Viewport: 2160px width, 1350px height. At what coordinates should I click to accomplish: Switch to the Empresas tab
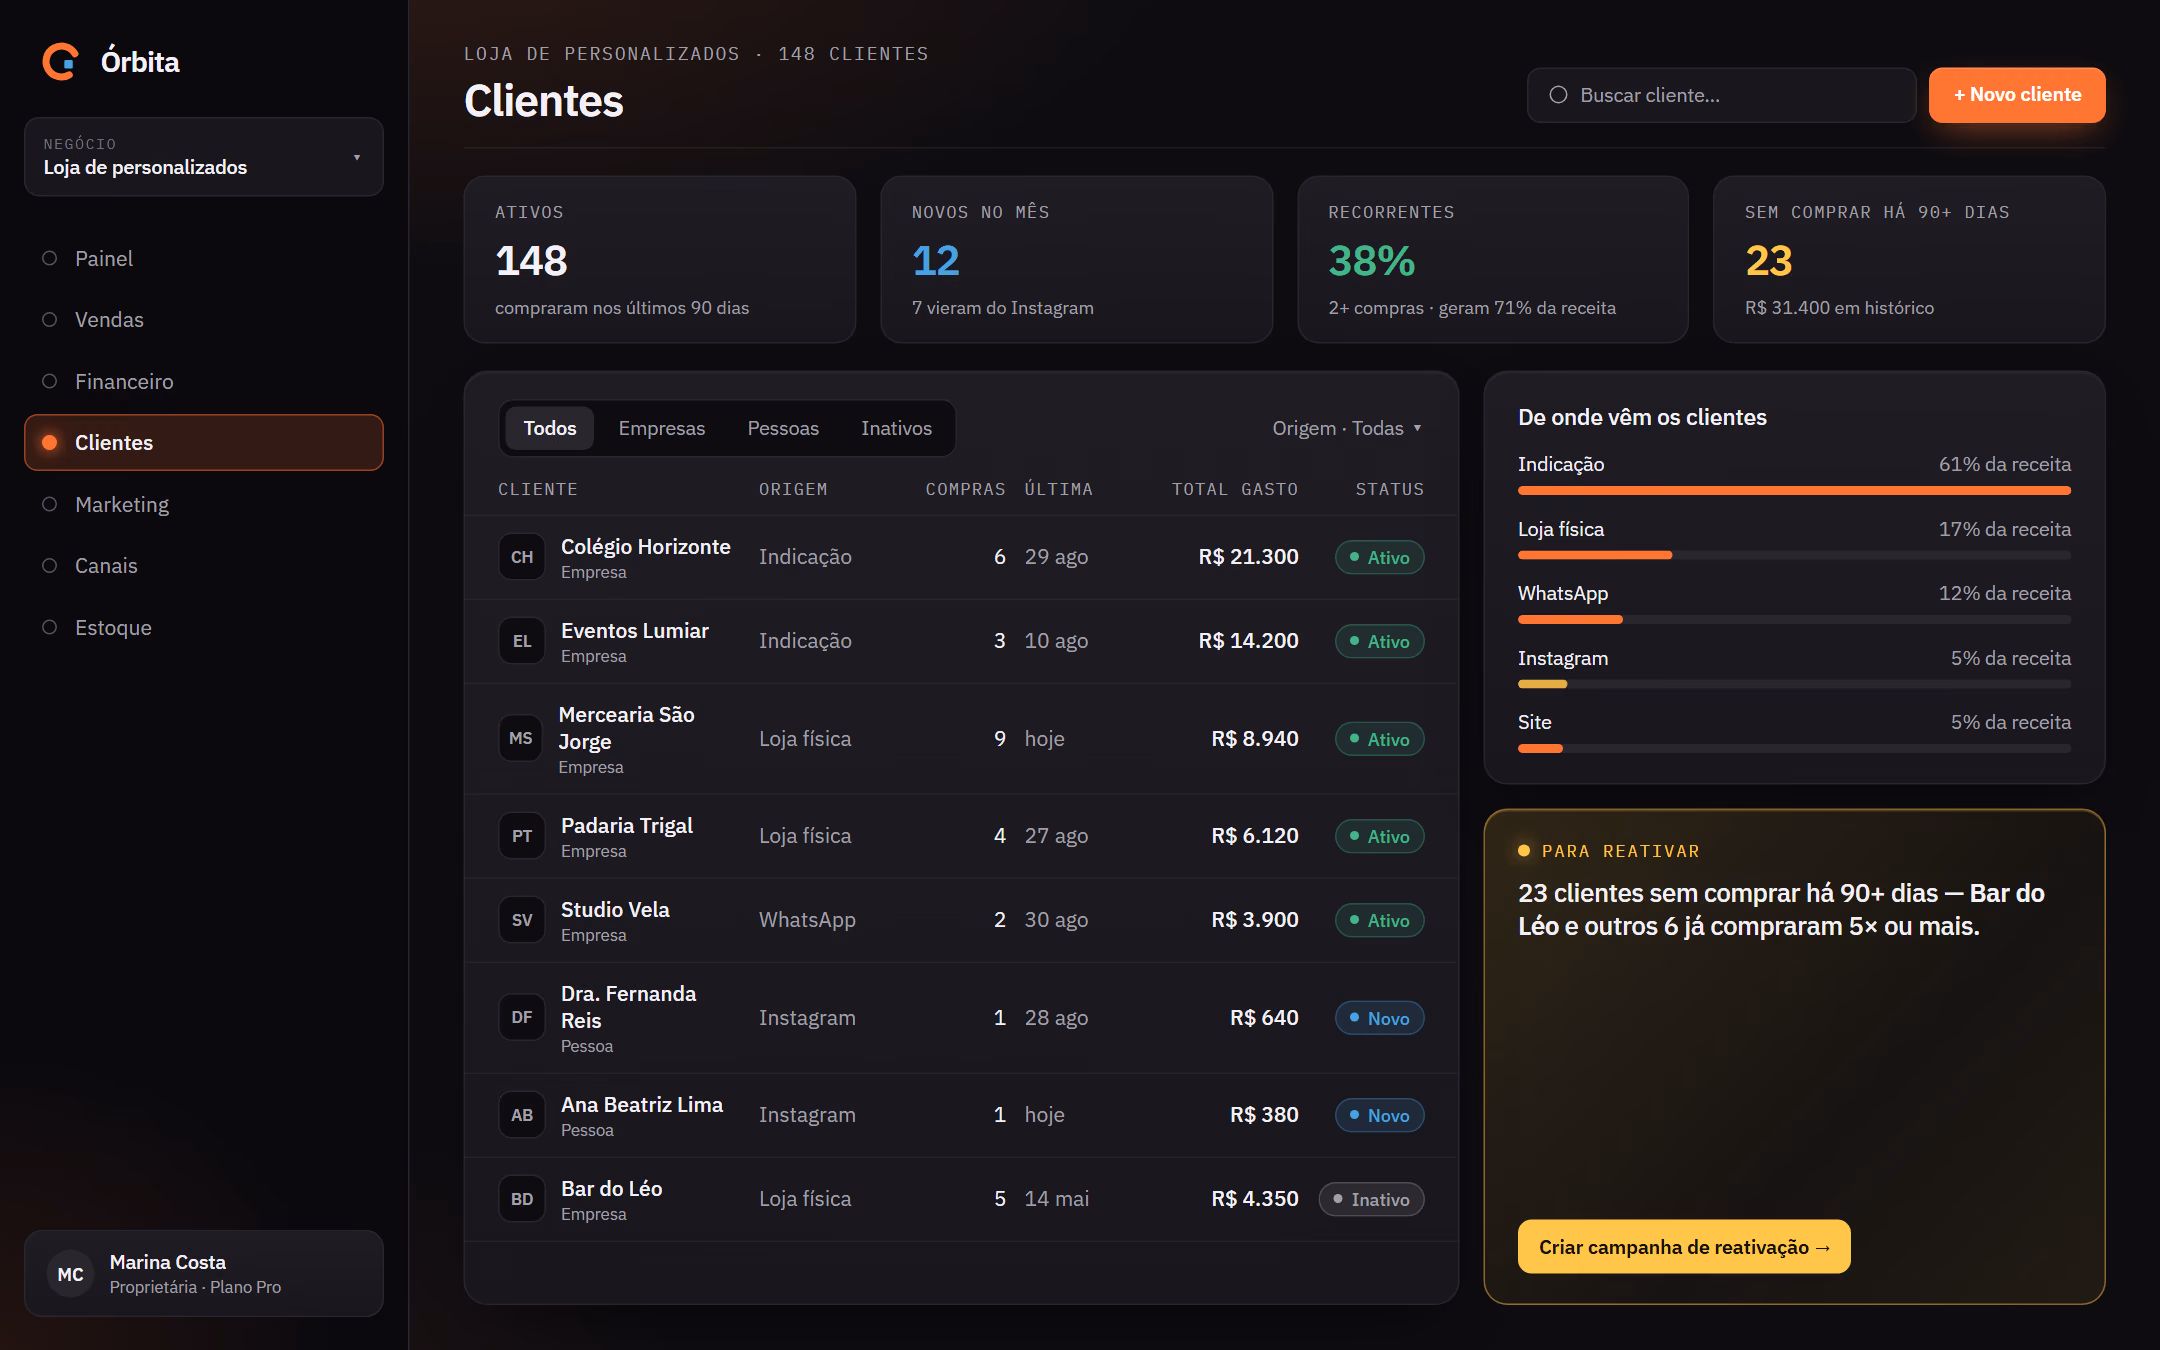point(661,428)
